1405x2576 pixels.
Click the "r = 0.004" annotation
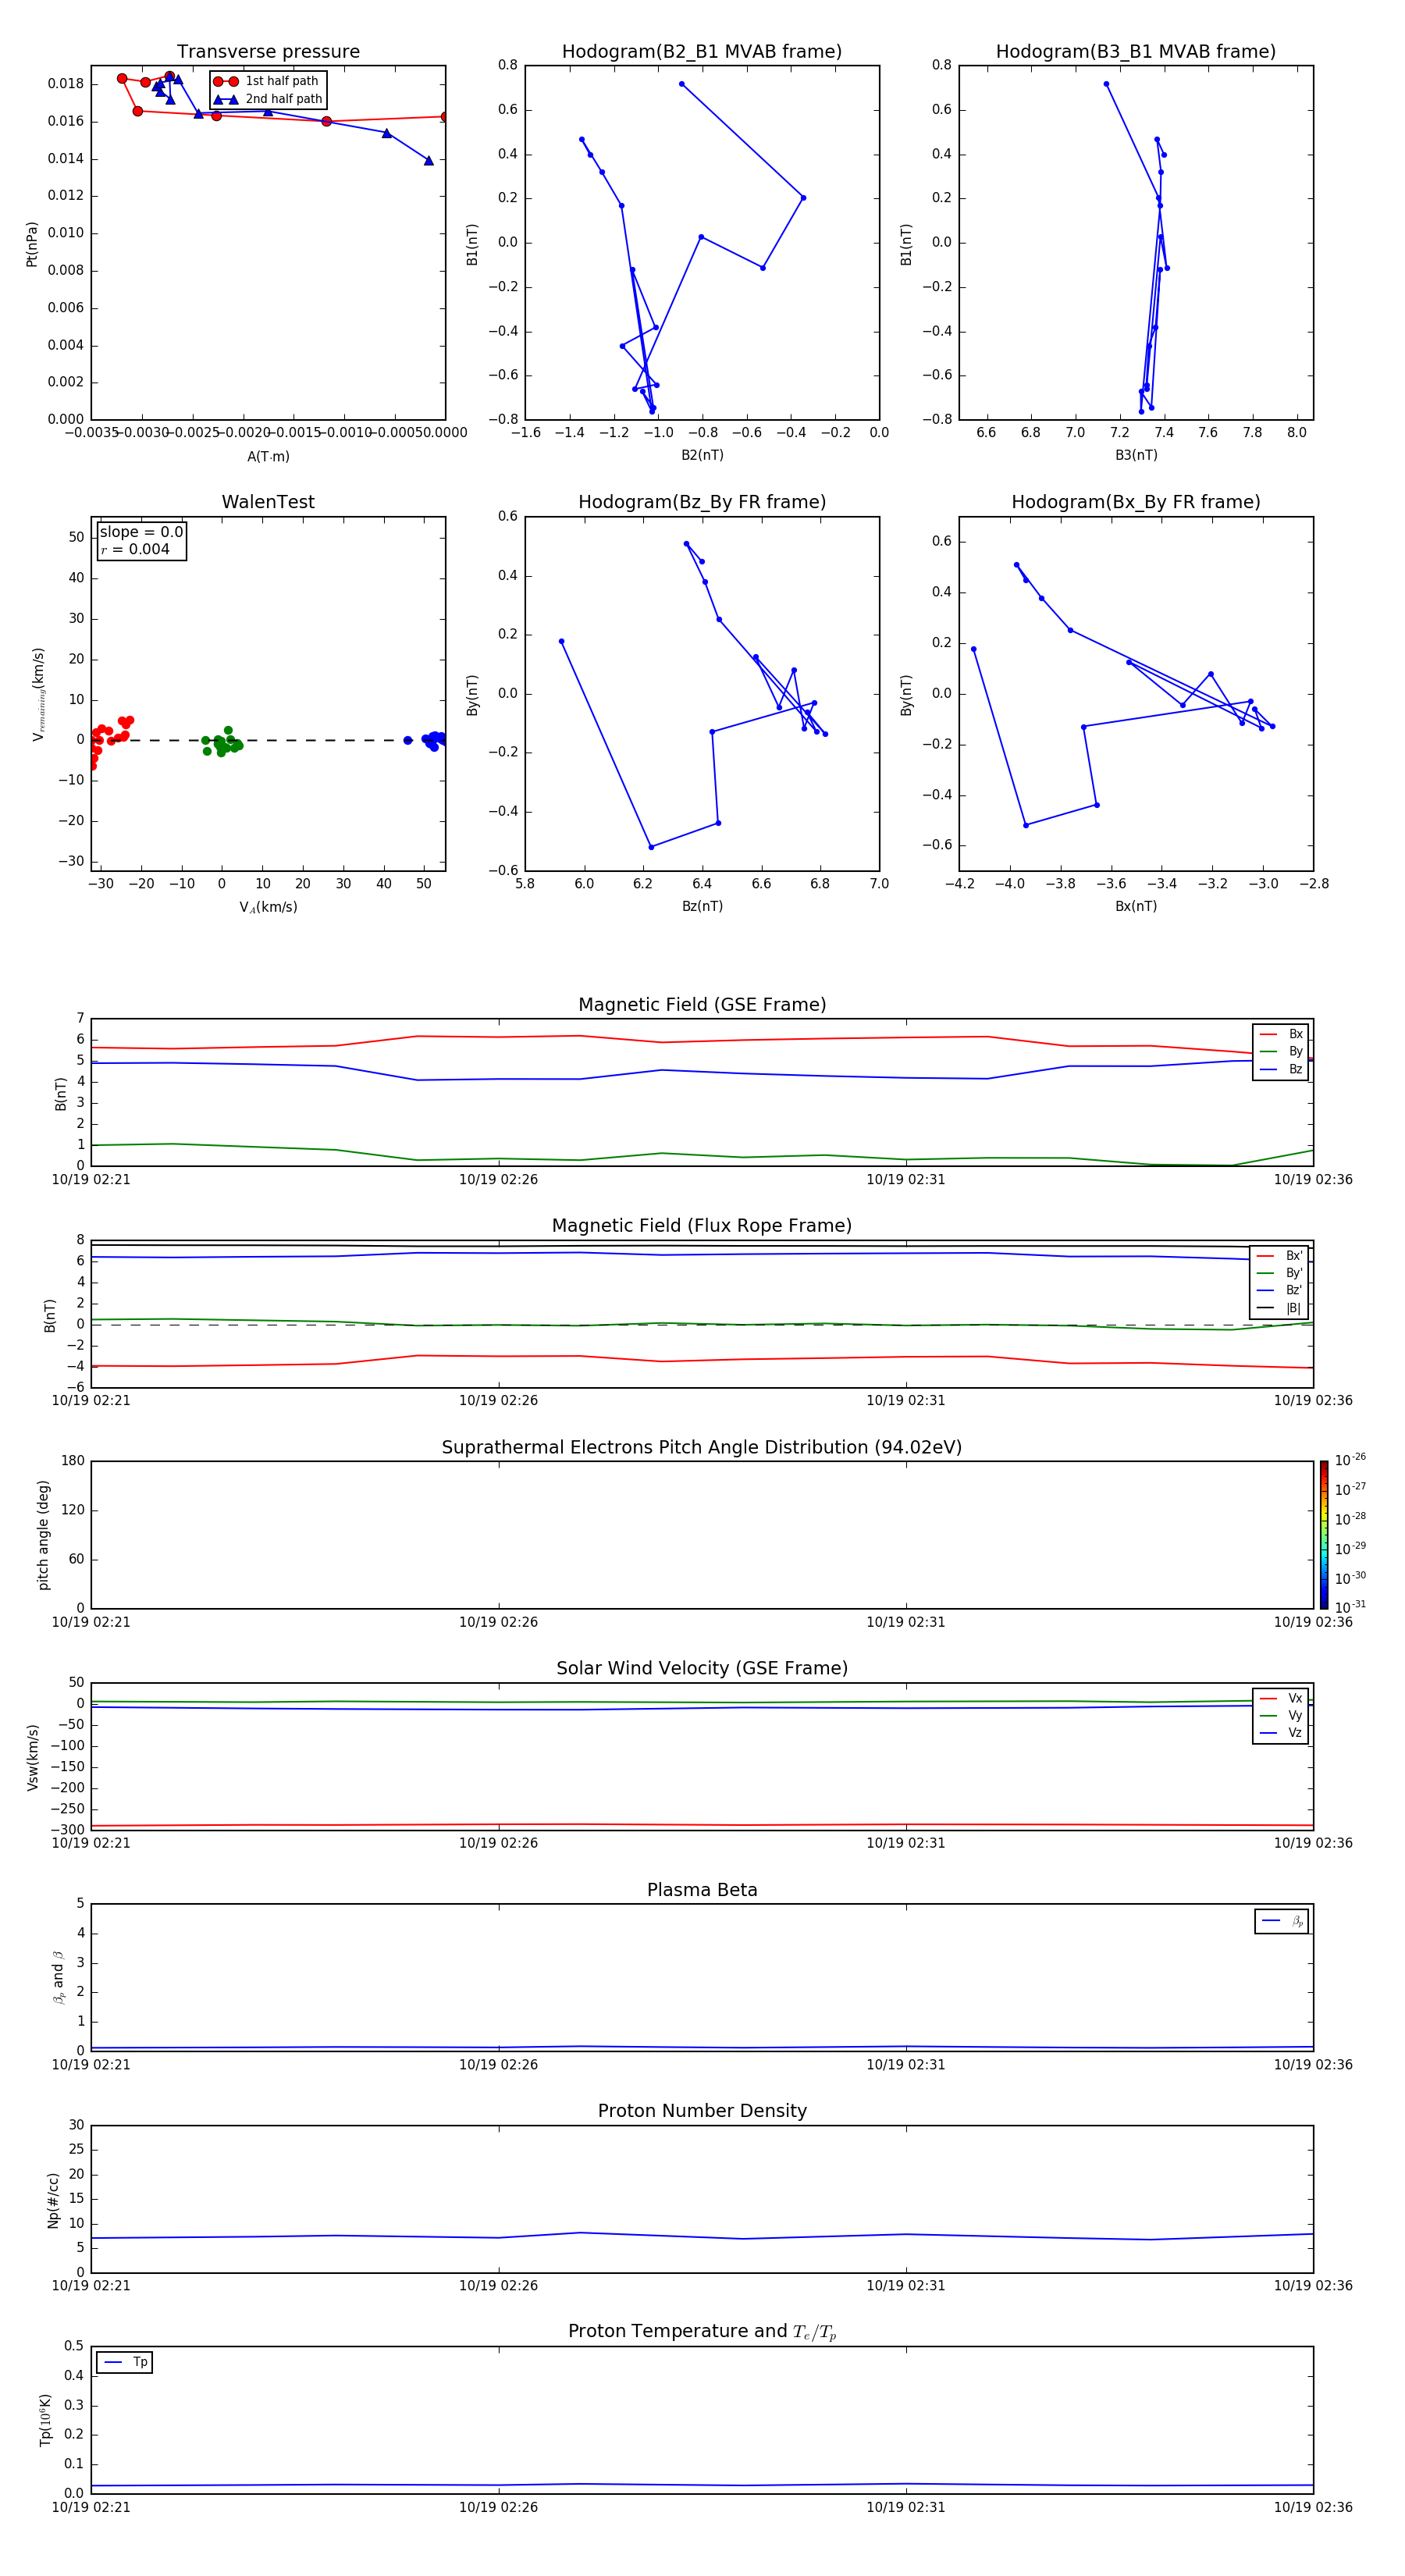click(x=135, y=549)
